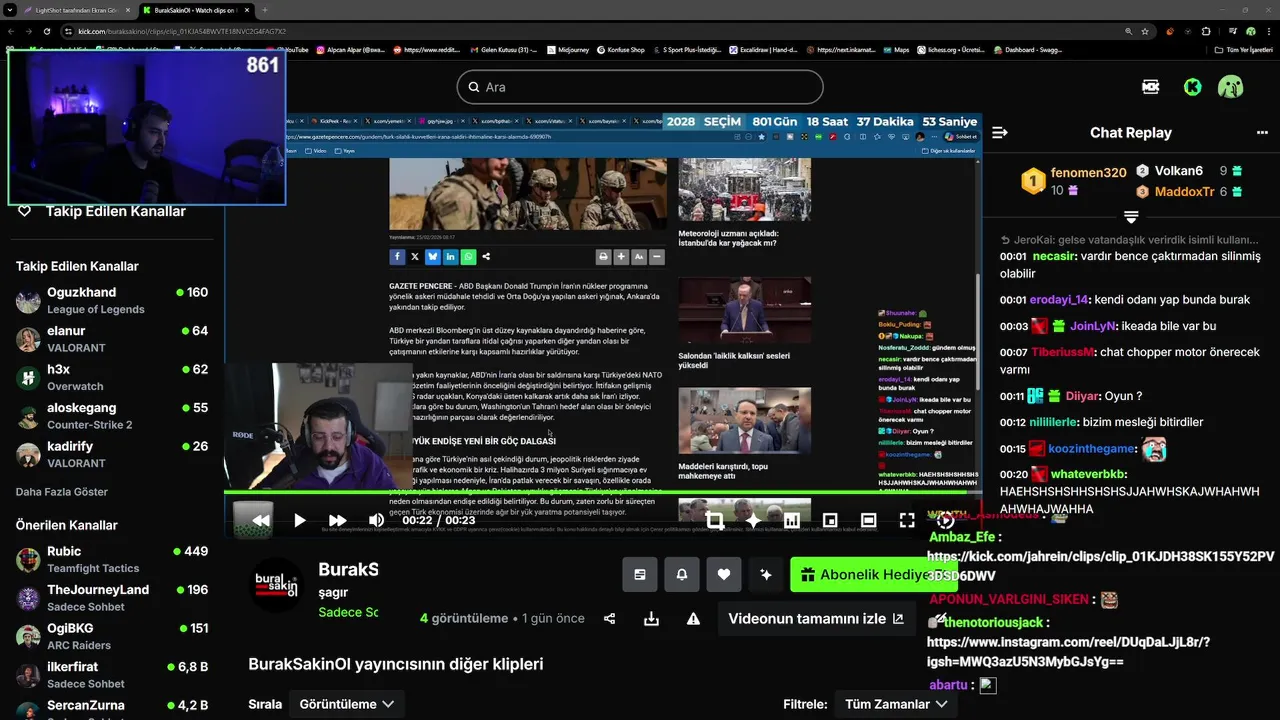Open Midjourney bookmark
The width and height of the screenshot is (1280, 720).
pos(568,49)
